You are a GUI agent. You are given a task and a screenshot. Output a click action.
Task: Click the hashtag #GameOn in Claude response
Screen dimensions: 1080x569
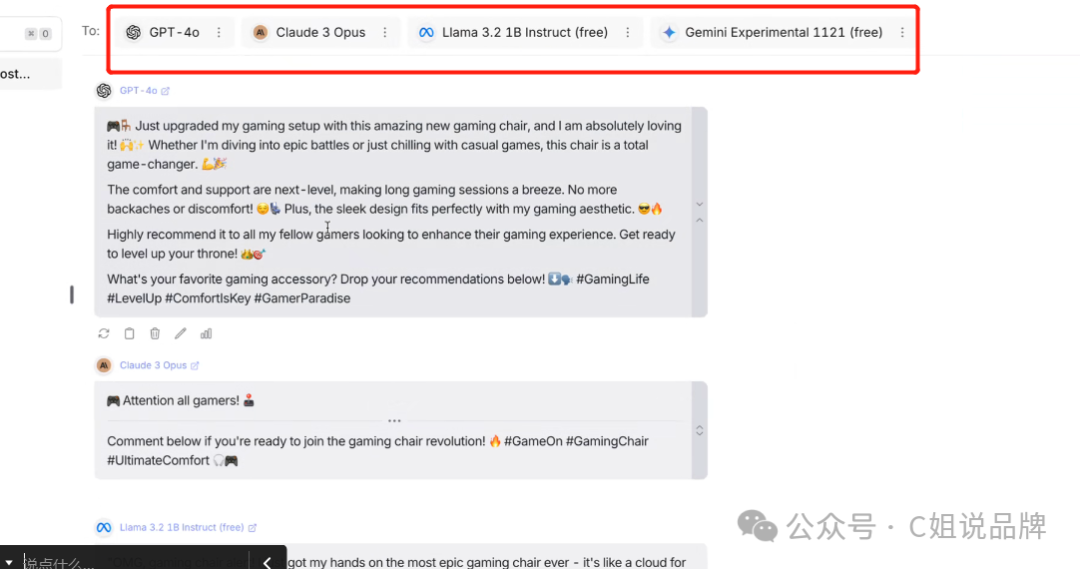coord(533,441)
